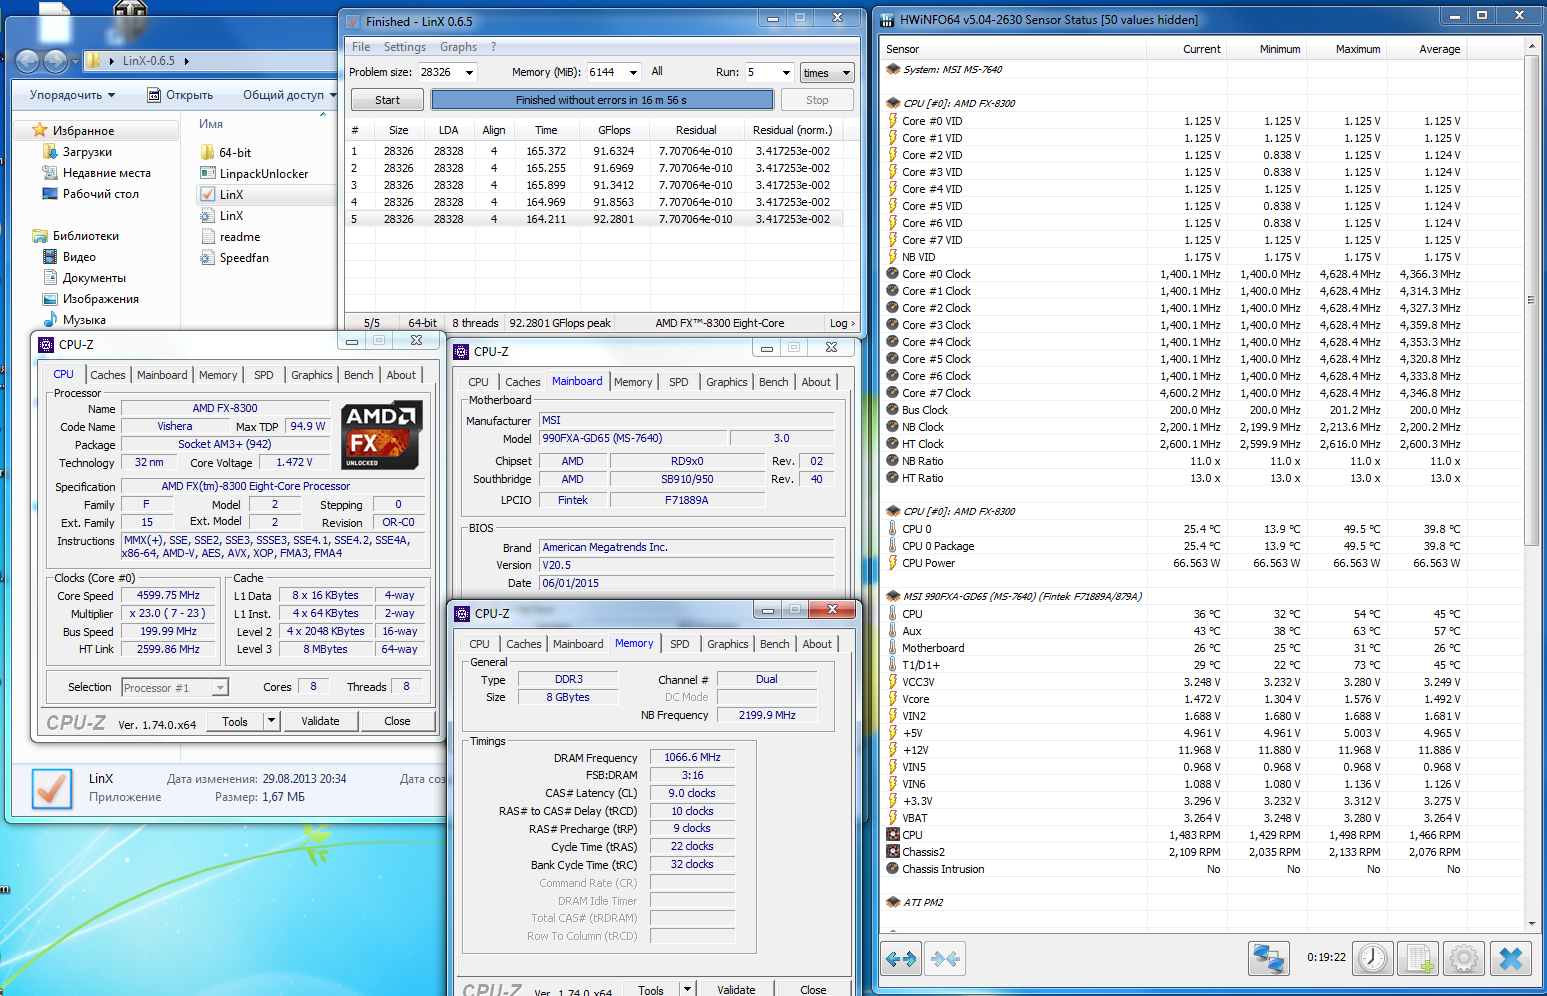Open the LinX Memory (MiB) dropdown
Viewport: 1547px width, 996px height.
(x=633, y=73)
